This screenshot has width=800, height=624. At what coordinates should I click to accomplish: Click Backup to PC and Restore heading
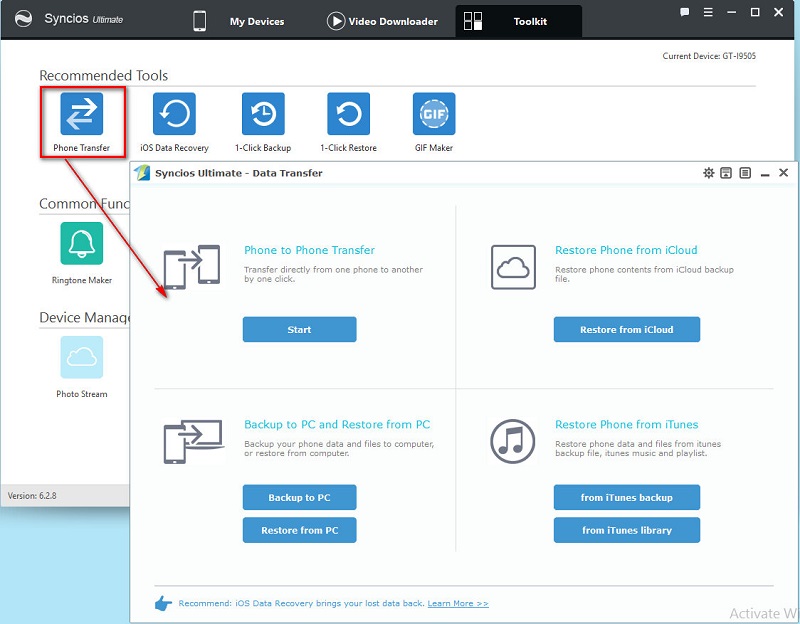click(337, 425)
